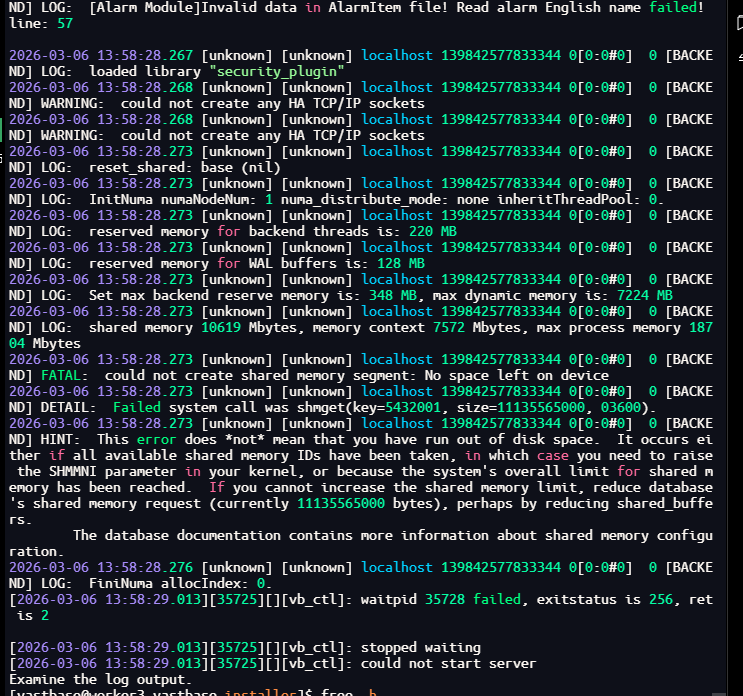Viewport: 743px width, 696px height.
Task: Click the "7224 MB" dynamic memory value
Action: (644, 296)
